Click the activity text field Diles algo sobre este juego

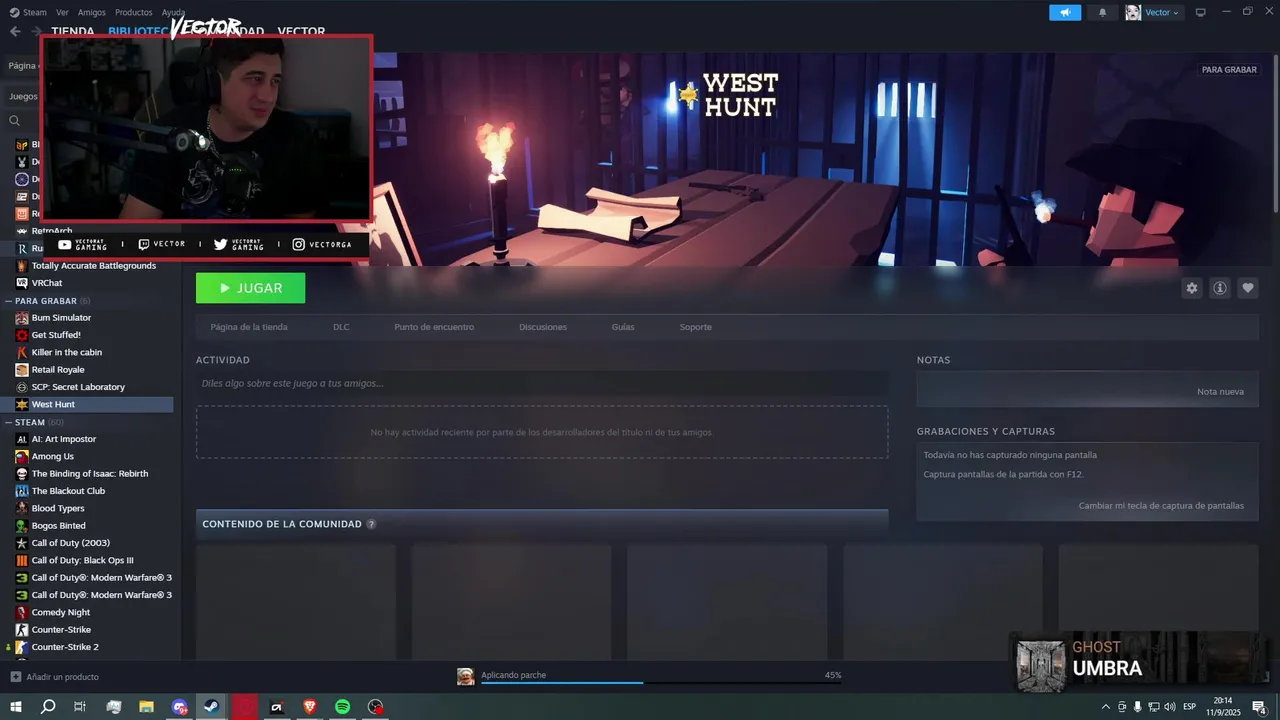click(x=542, y=383)
